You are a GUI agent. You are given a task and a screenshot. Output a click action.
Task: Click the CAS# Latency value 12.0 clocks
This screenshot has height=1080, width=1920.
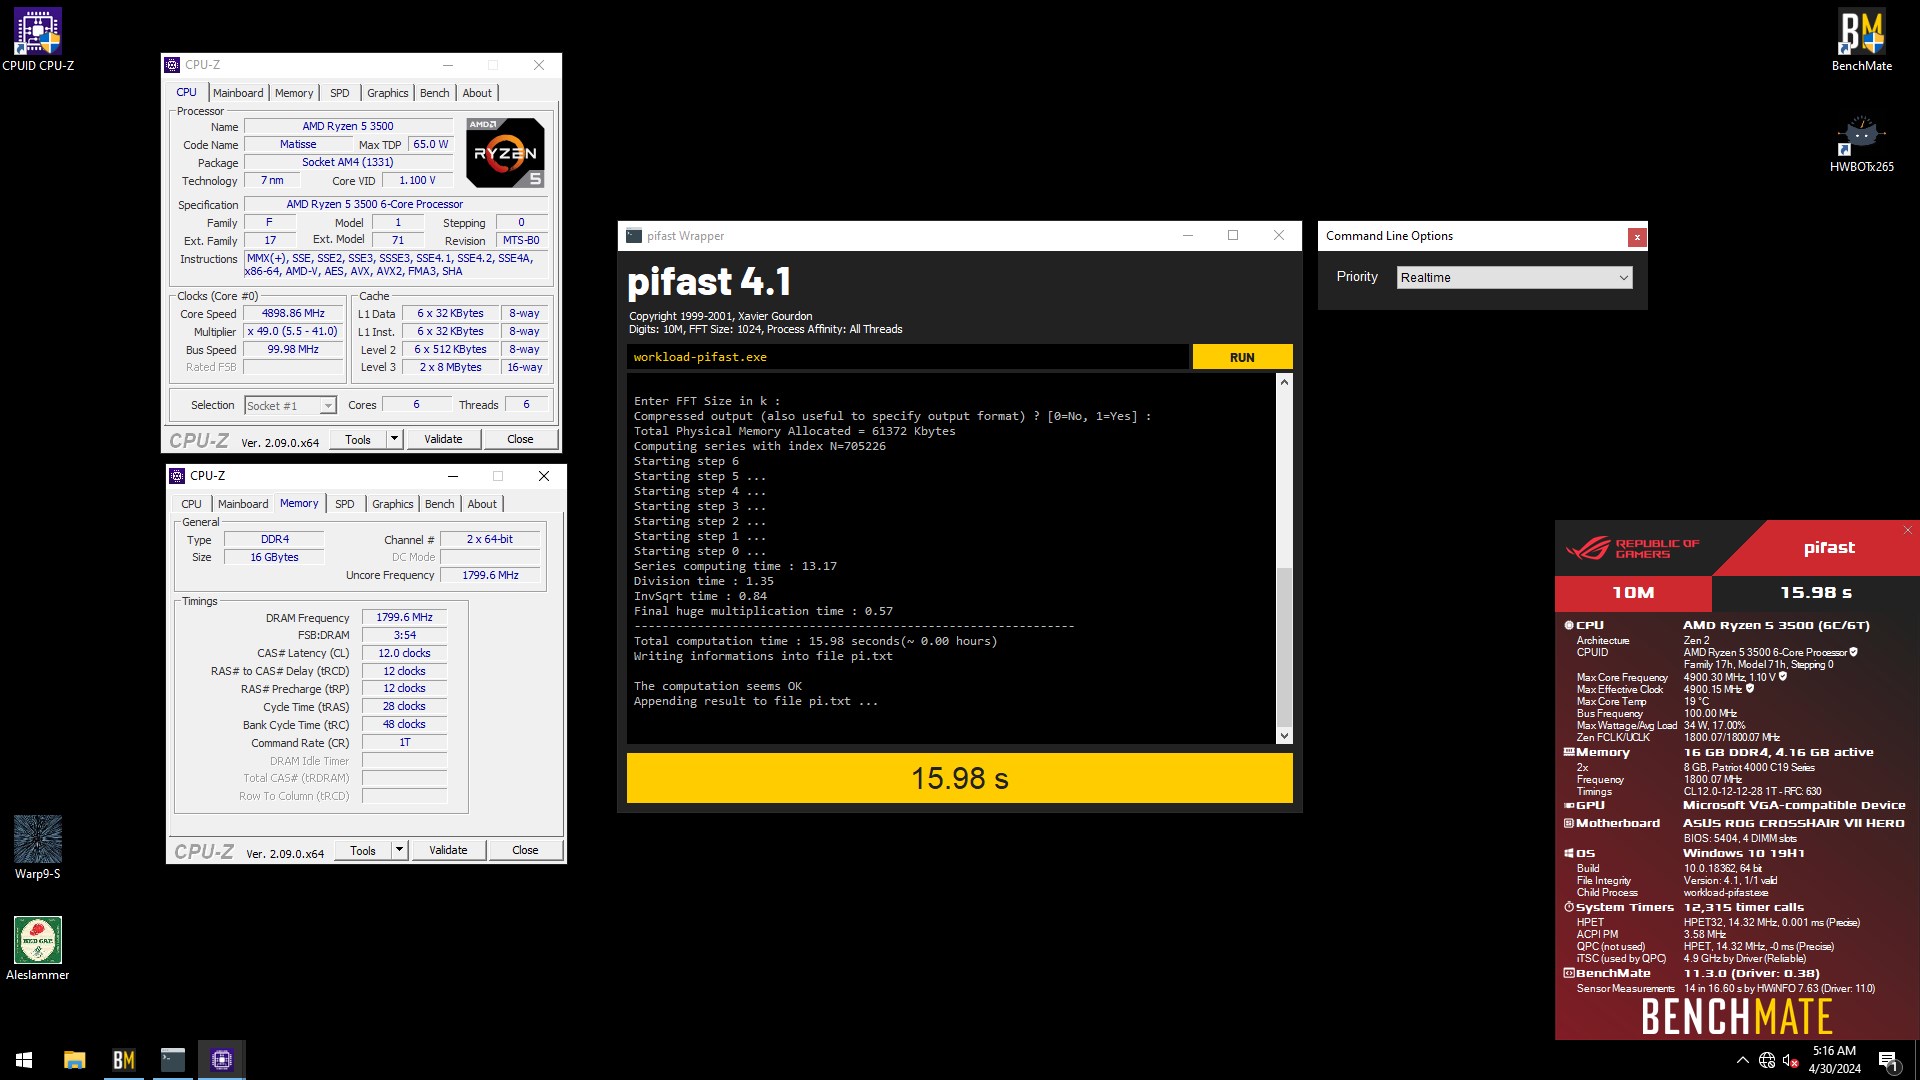point(404,653)
